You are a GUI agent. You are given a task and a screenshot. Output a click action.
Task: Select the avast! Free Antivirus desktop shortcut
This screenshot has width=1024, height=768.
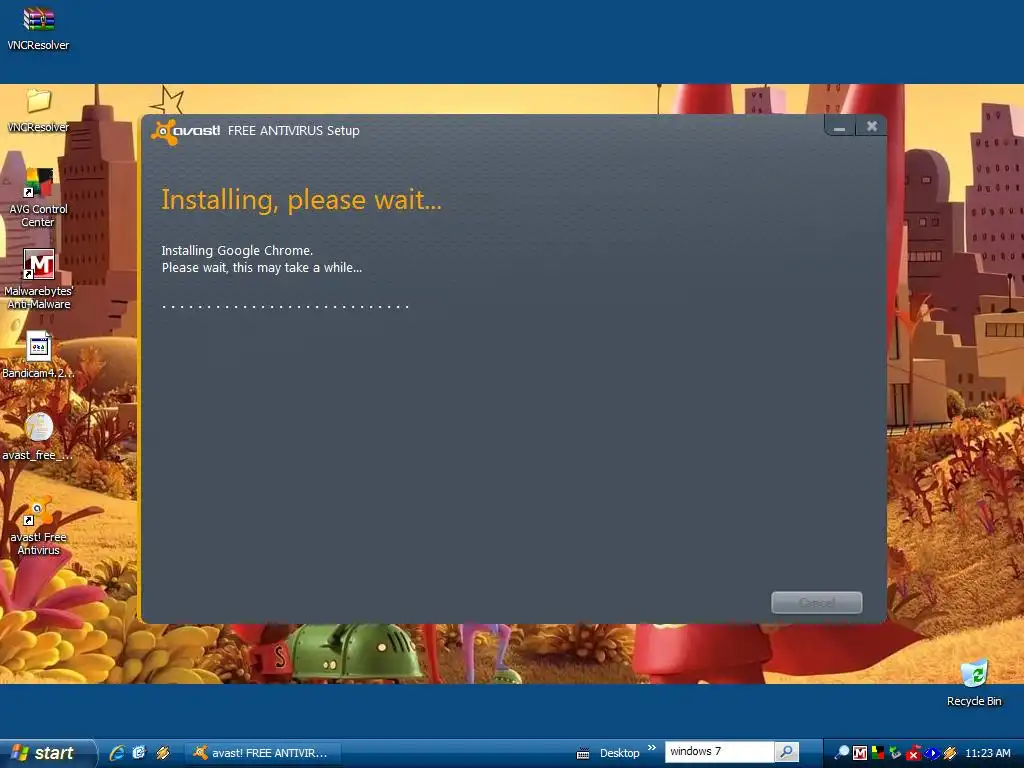[x=38, y=526]
